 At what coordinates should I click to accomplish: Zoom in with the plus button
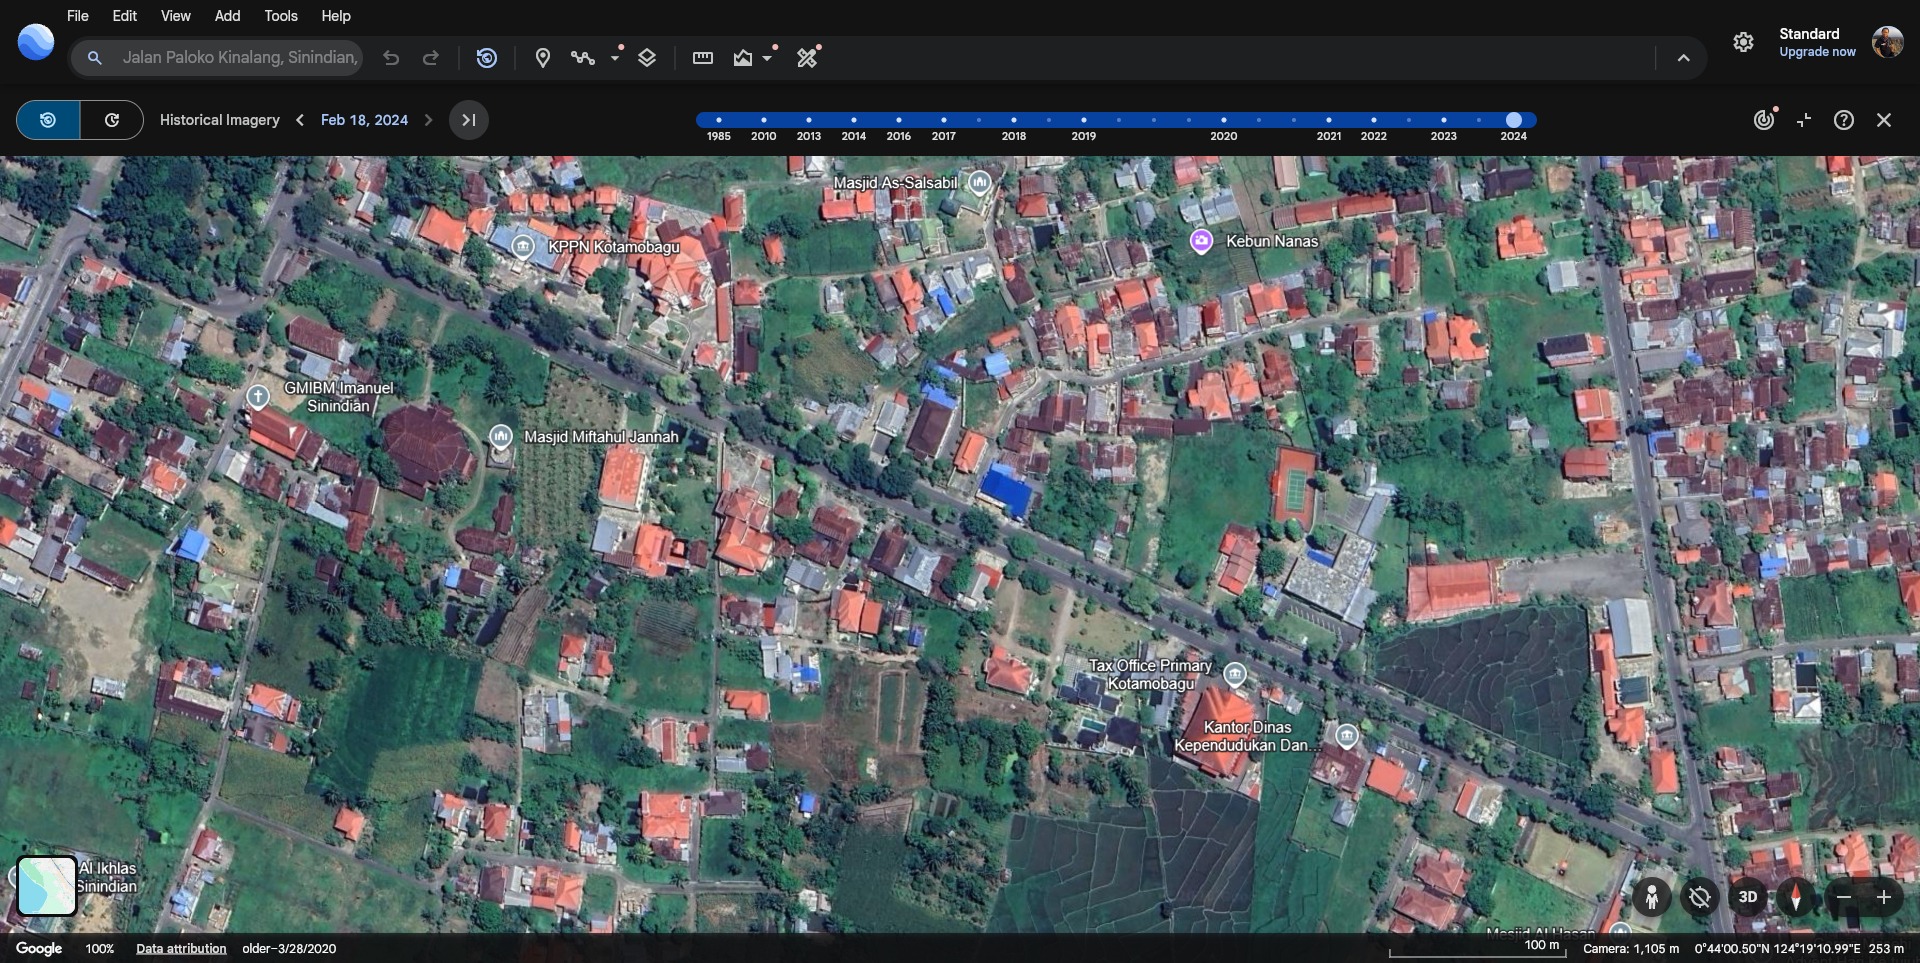click(1884, 897)
